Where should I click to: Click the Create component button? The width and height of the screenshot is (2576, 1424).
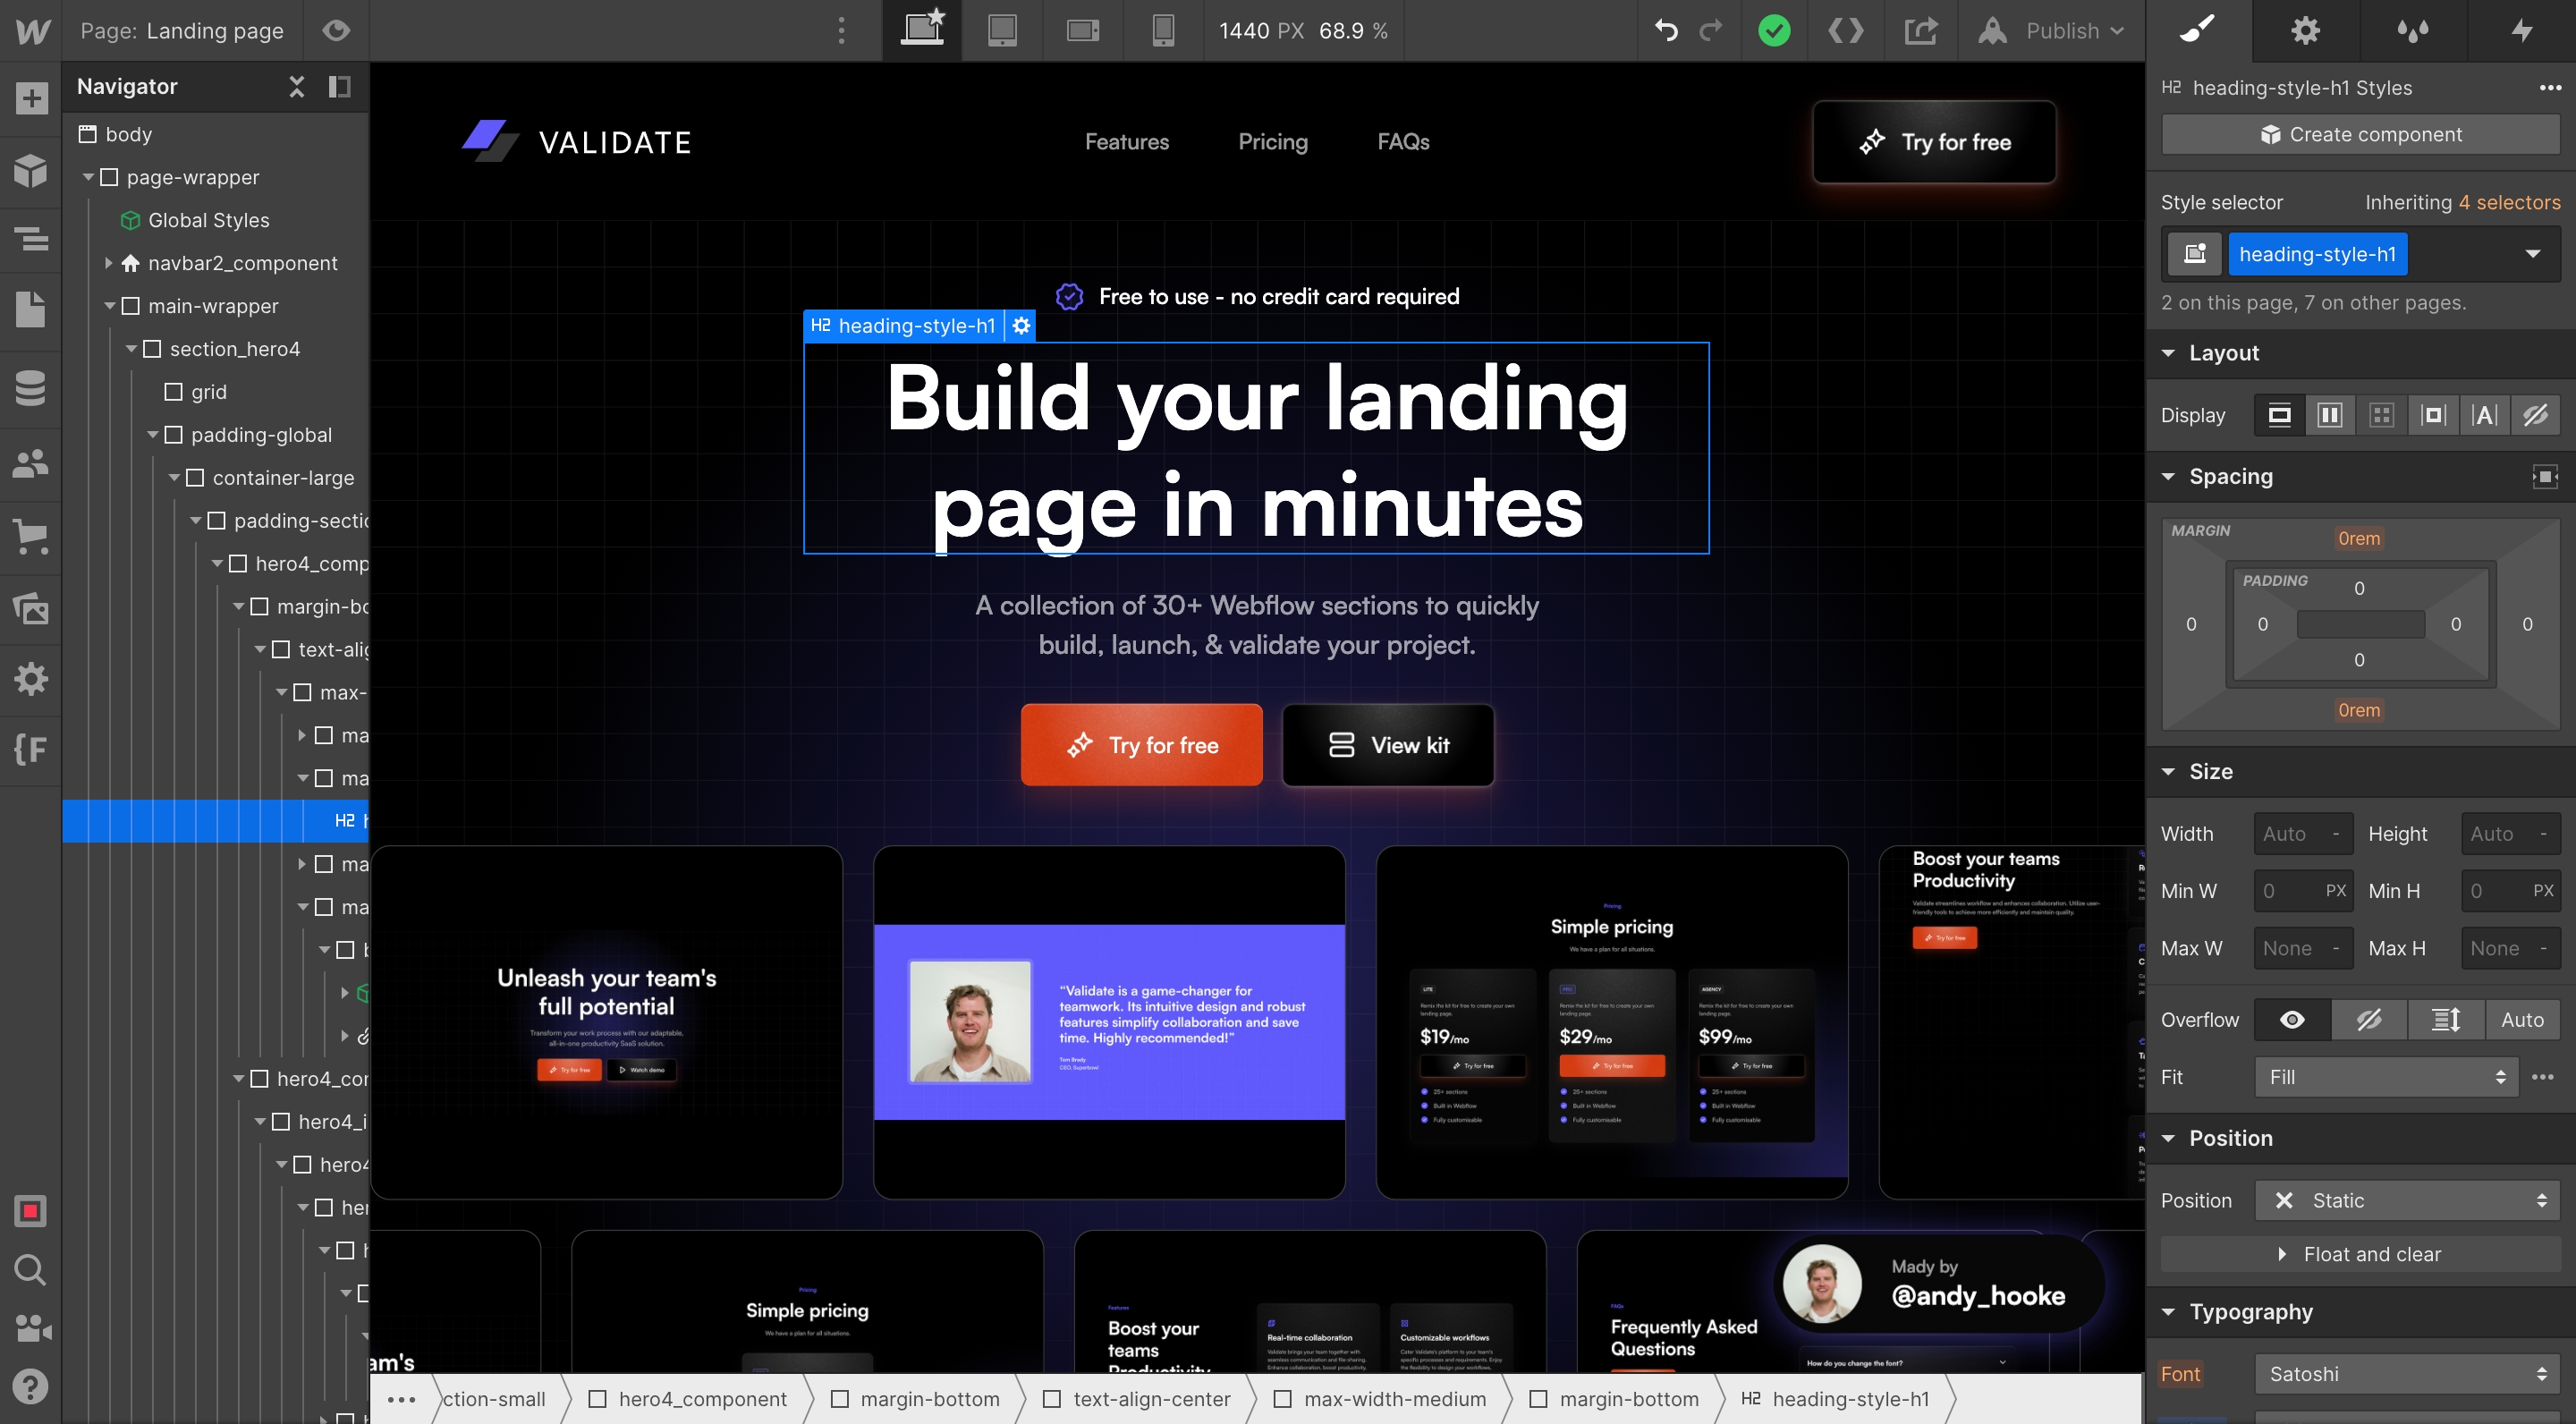click(2360, 135)
